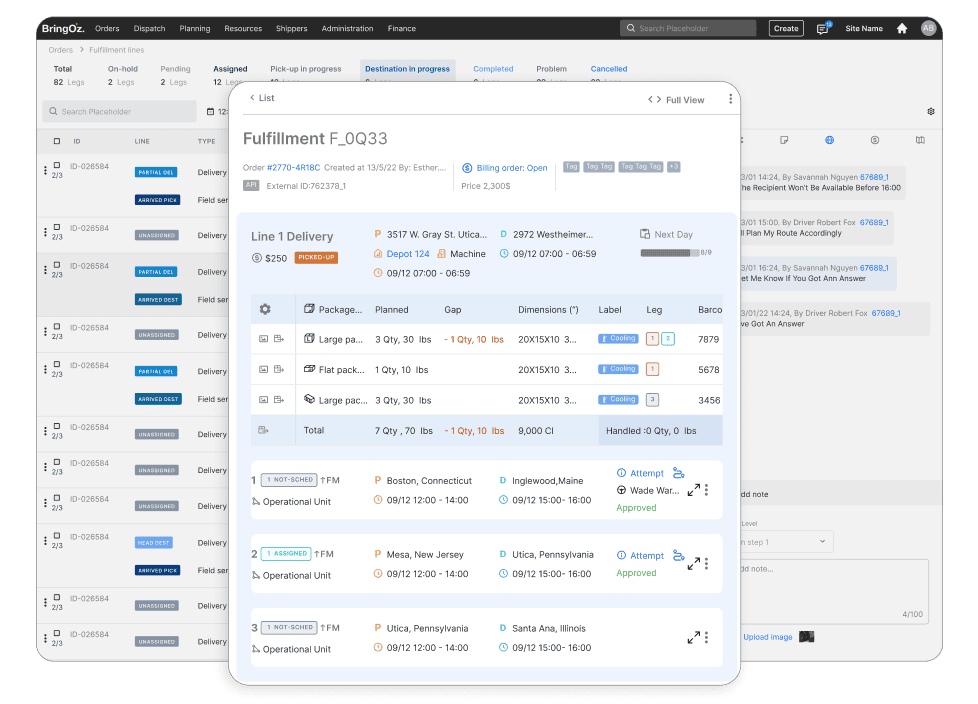Open the Finance menu
The width and height of the screenshot is (978, 704).
tap(402, 29)
